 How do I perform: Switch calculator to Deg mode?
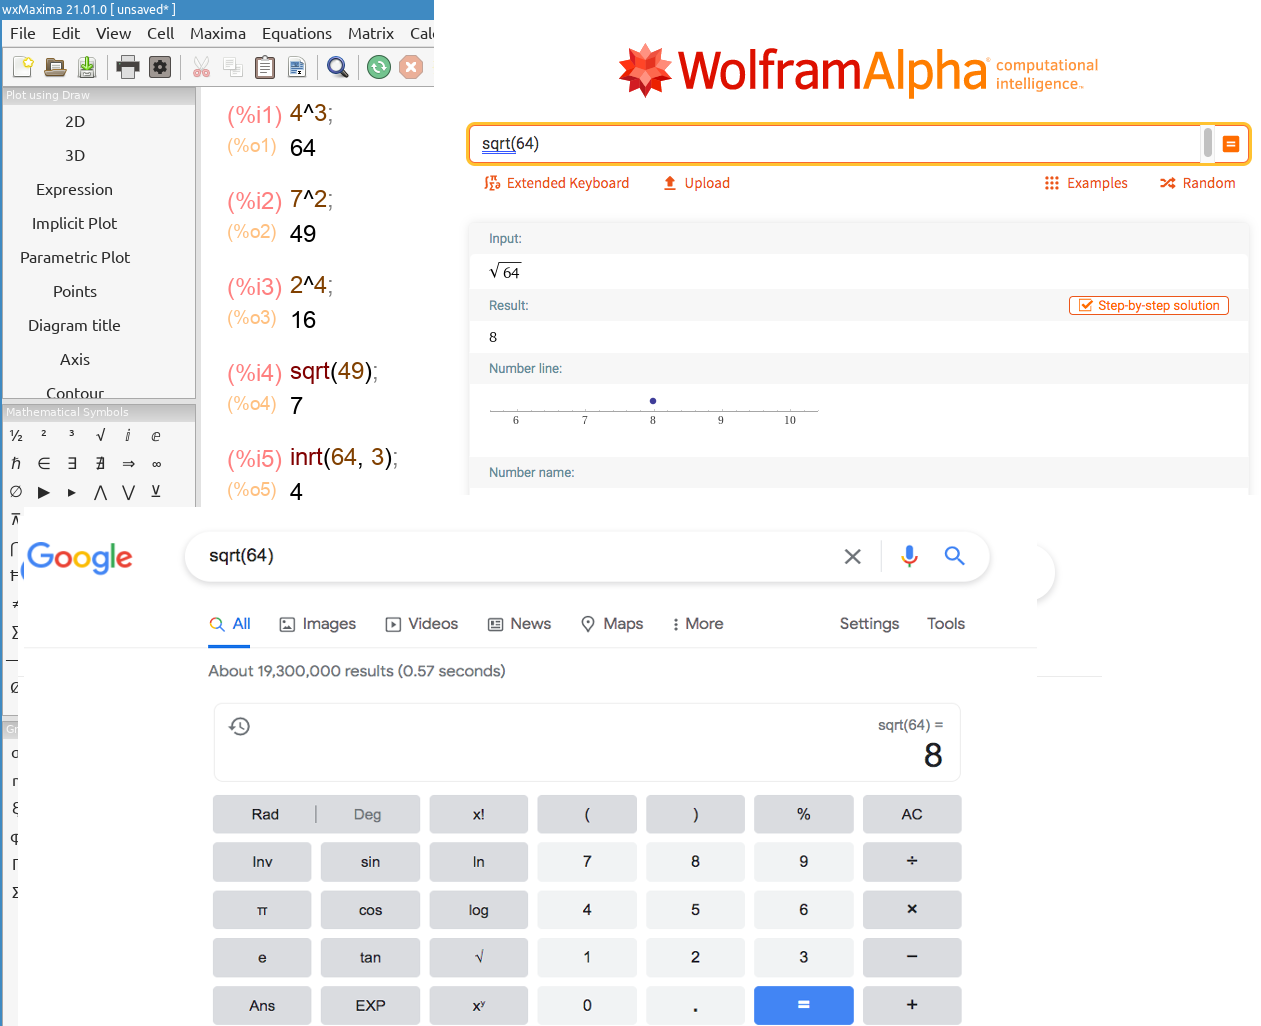[367, 814]
